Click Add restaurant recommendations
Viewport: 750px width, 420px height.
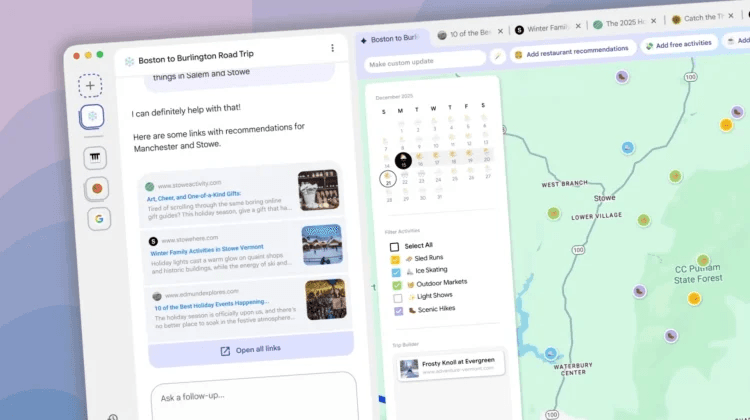point(572,51)
